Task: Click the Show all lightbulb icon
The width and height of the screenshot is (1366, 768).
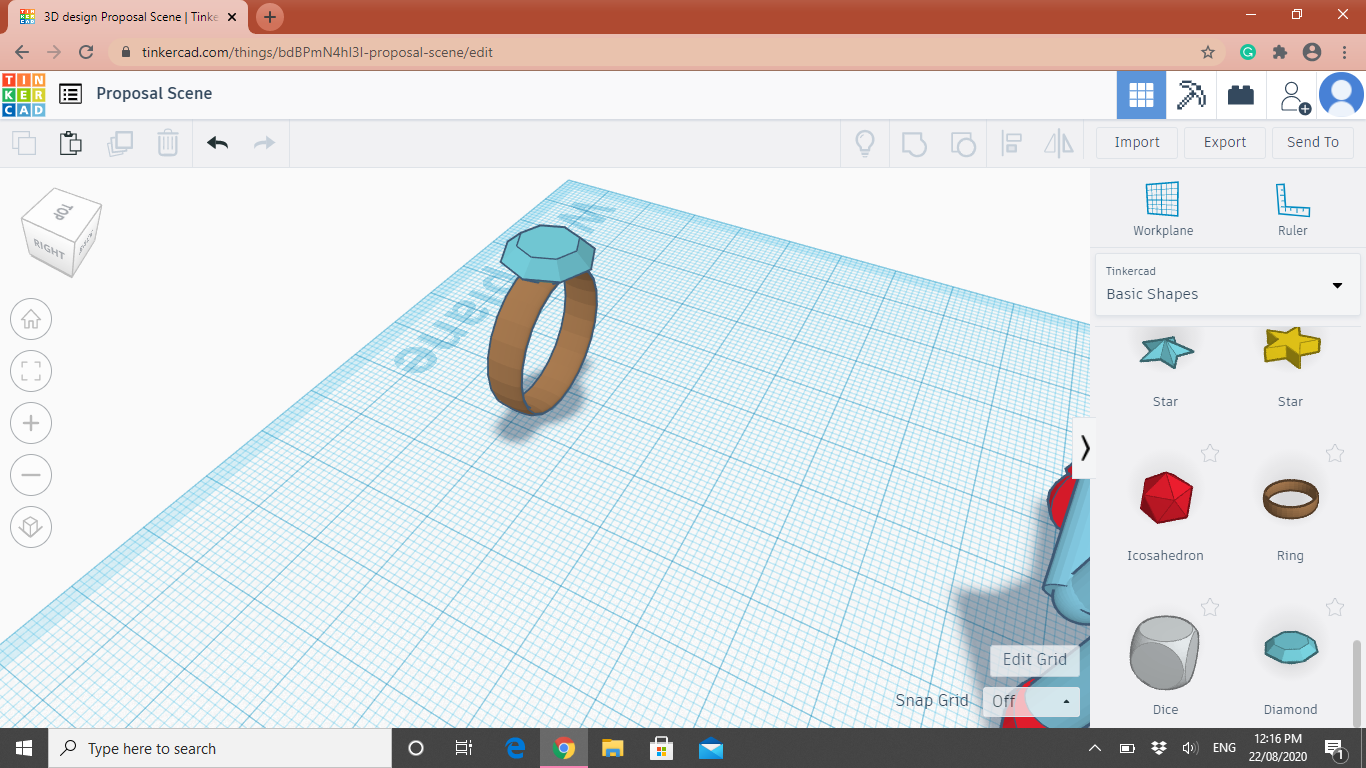Action: (x=865, y=143)
